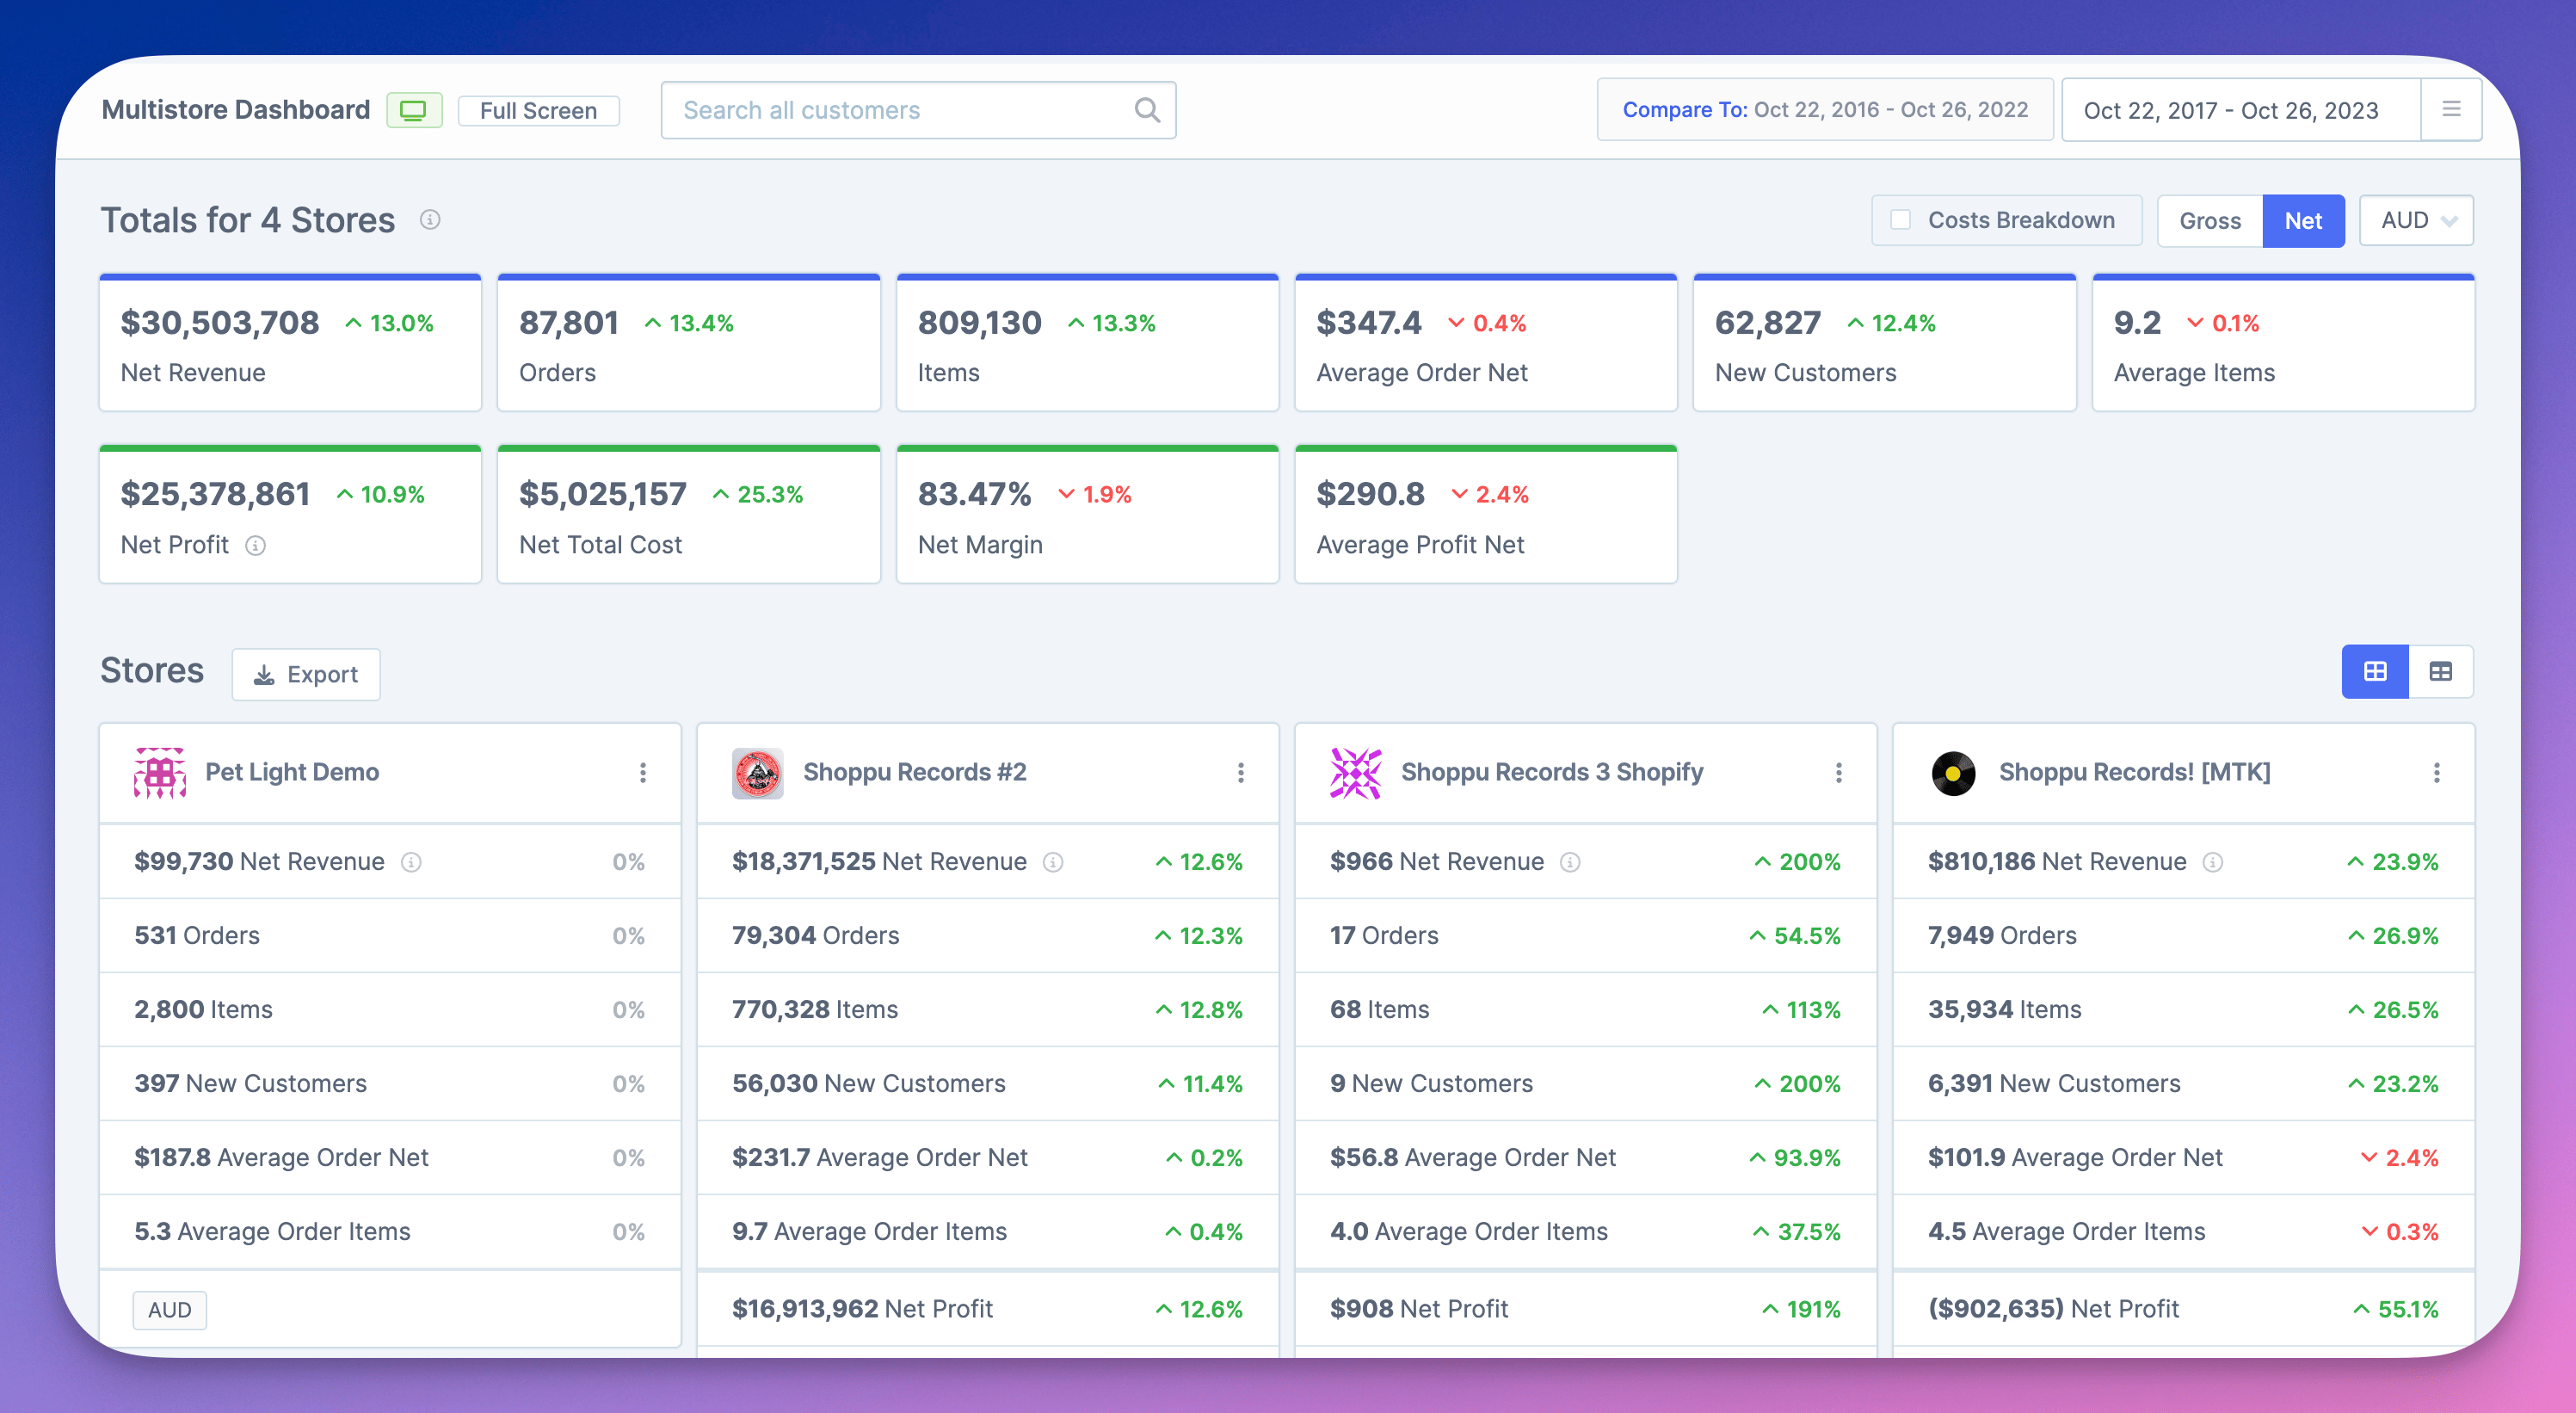
Task: Click the Shoppu Records #2 store logo
Action: [x=757, y=772]
